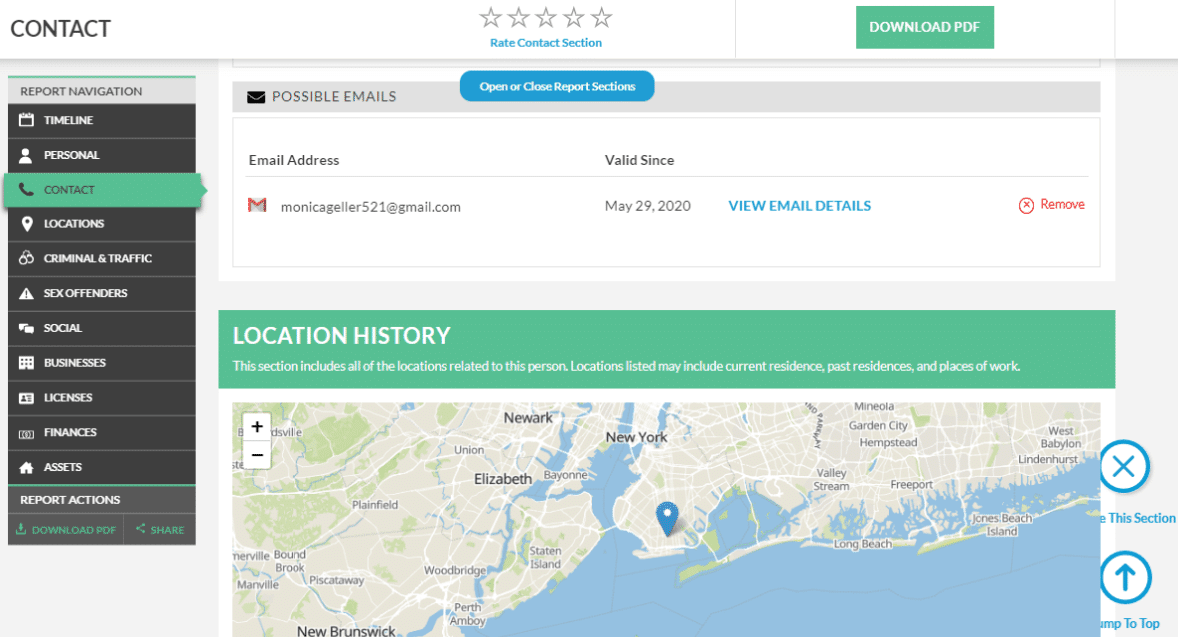Click VIEW EMAIL DETAILS for monicageller521@gmail.com
The image size is (1178, 637).
pyautogui.click(x=799, y=205)
